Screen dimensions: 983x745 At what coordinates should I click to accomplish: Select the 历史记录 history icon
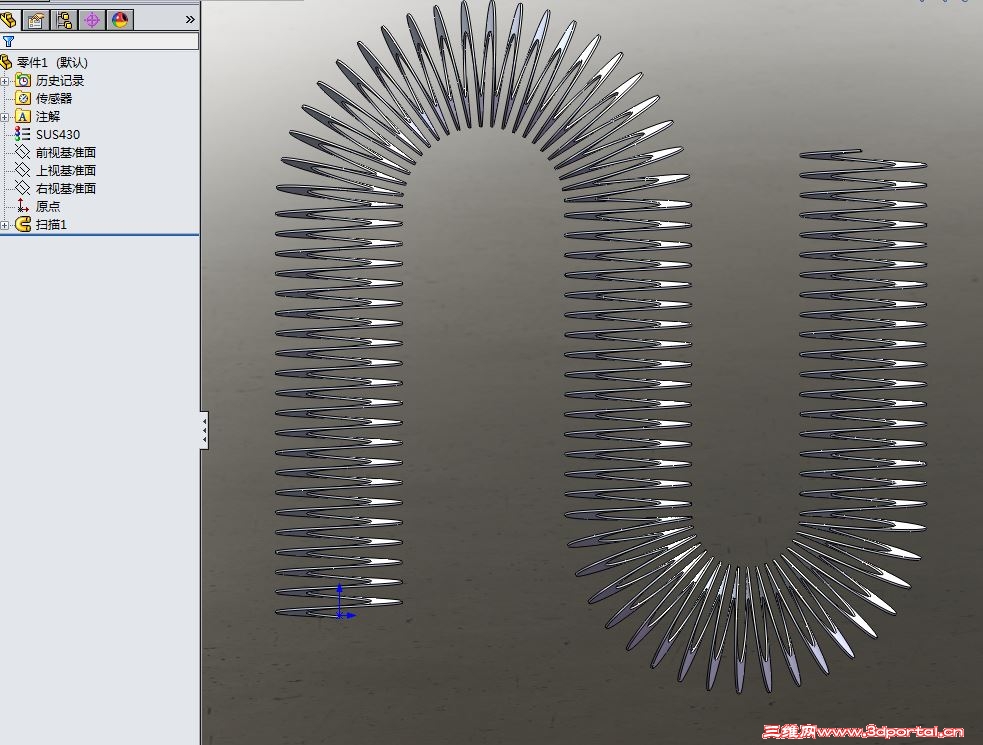pyautogui.click(x=23, y=80)
